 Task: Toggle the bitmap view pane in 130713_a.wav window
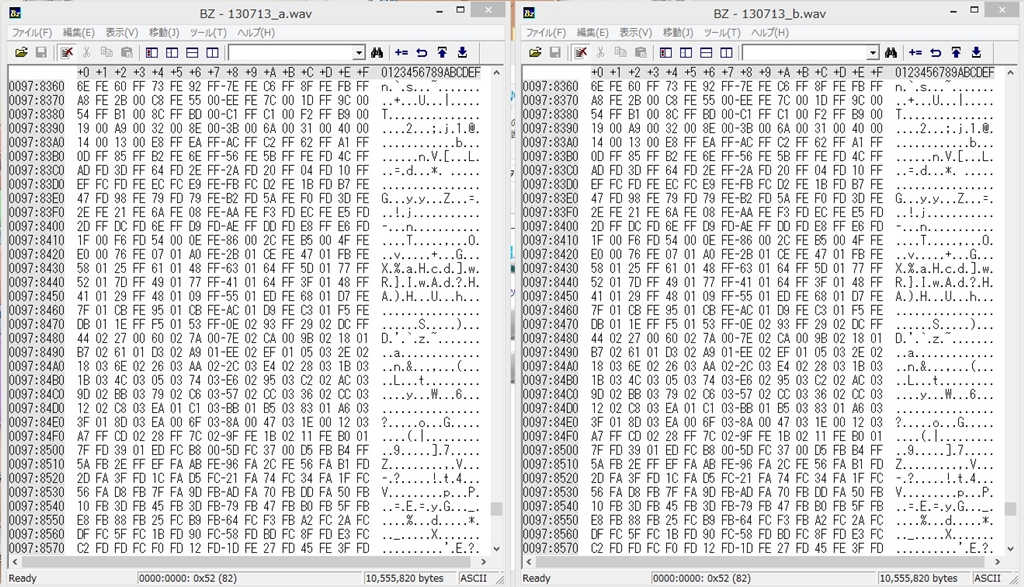pos(152,52)
